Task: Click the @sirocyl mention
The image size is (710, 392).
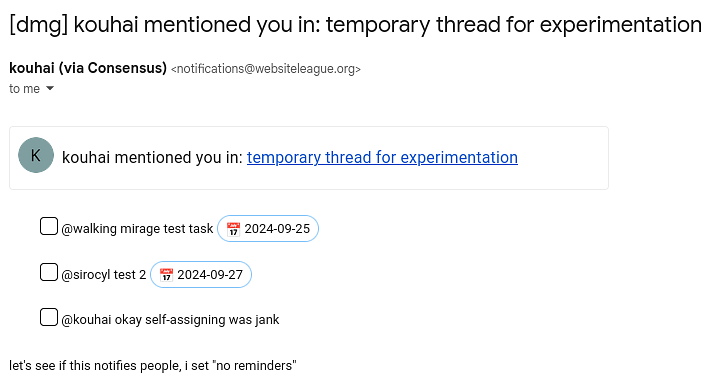Action: tap(86, 275)
